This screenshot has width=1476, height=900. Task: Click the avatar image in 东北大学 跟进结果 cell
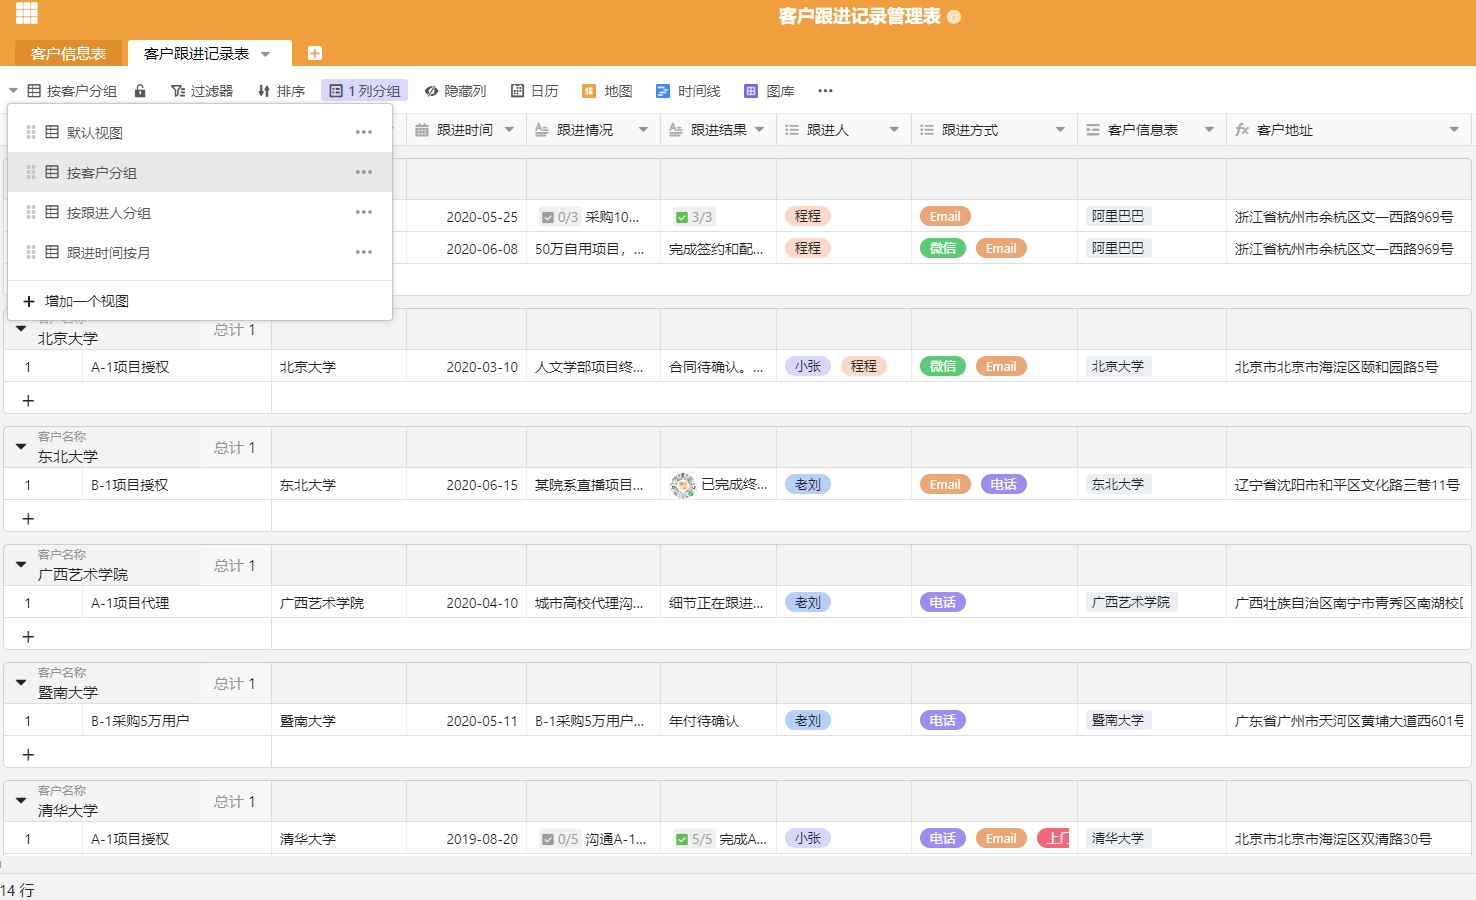(683, 485)
